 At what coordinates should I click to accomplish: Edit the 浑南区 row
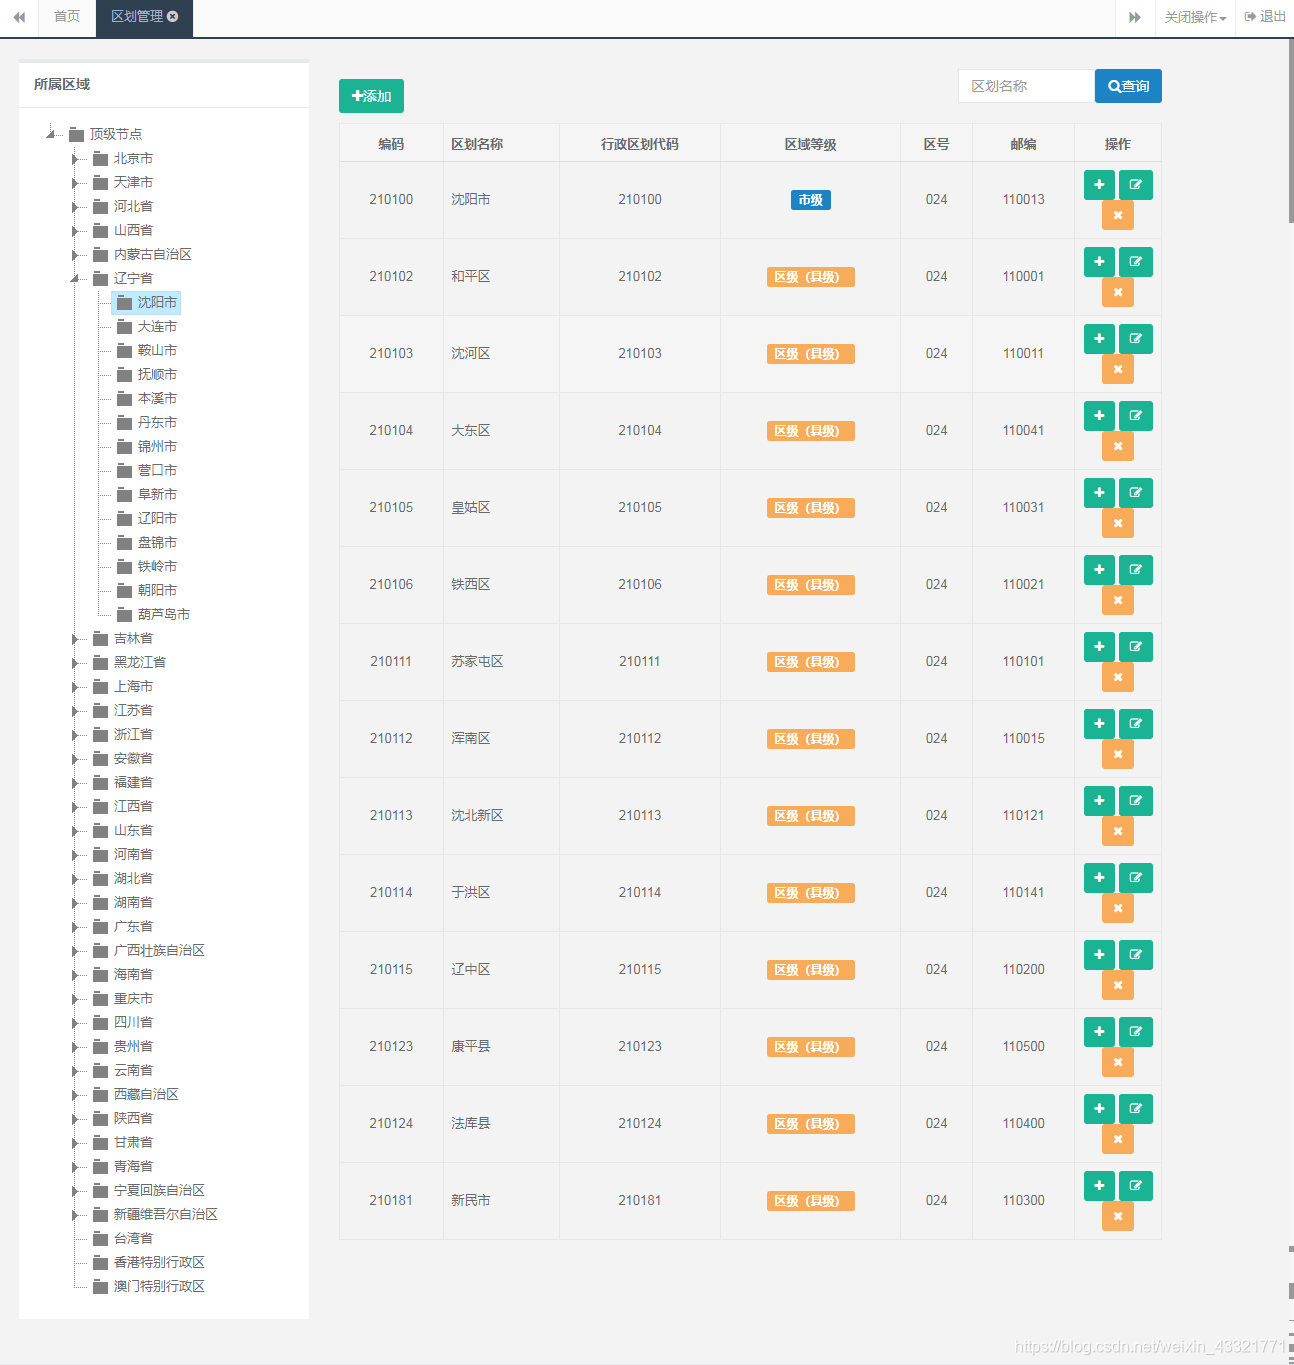[1136, 724]
